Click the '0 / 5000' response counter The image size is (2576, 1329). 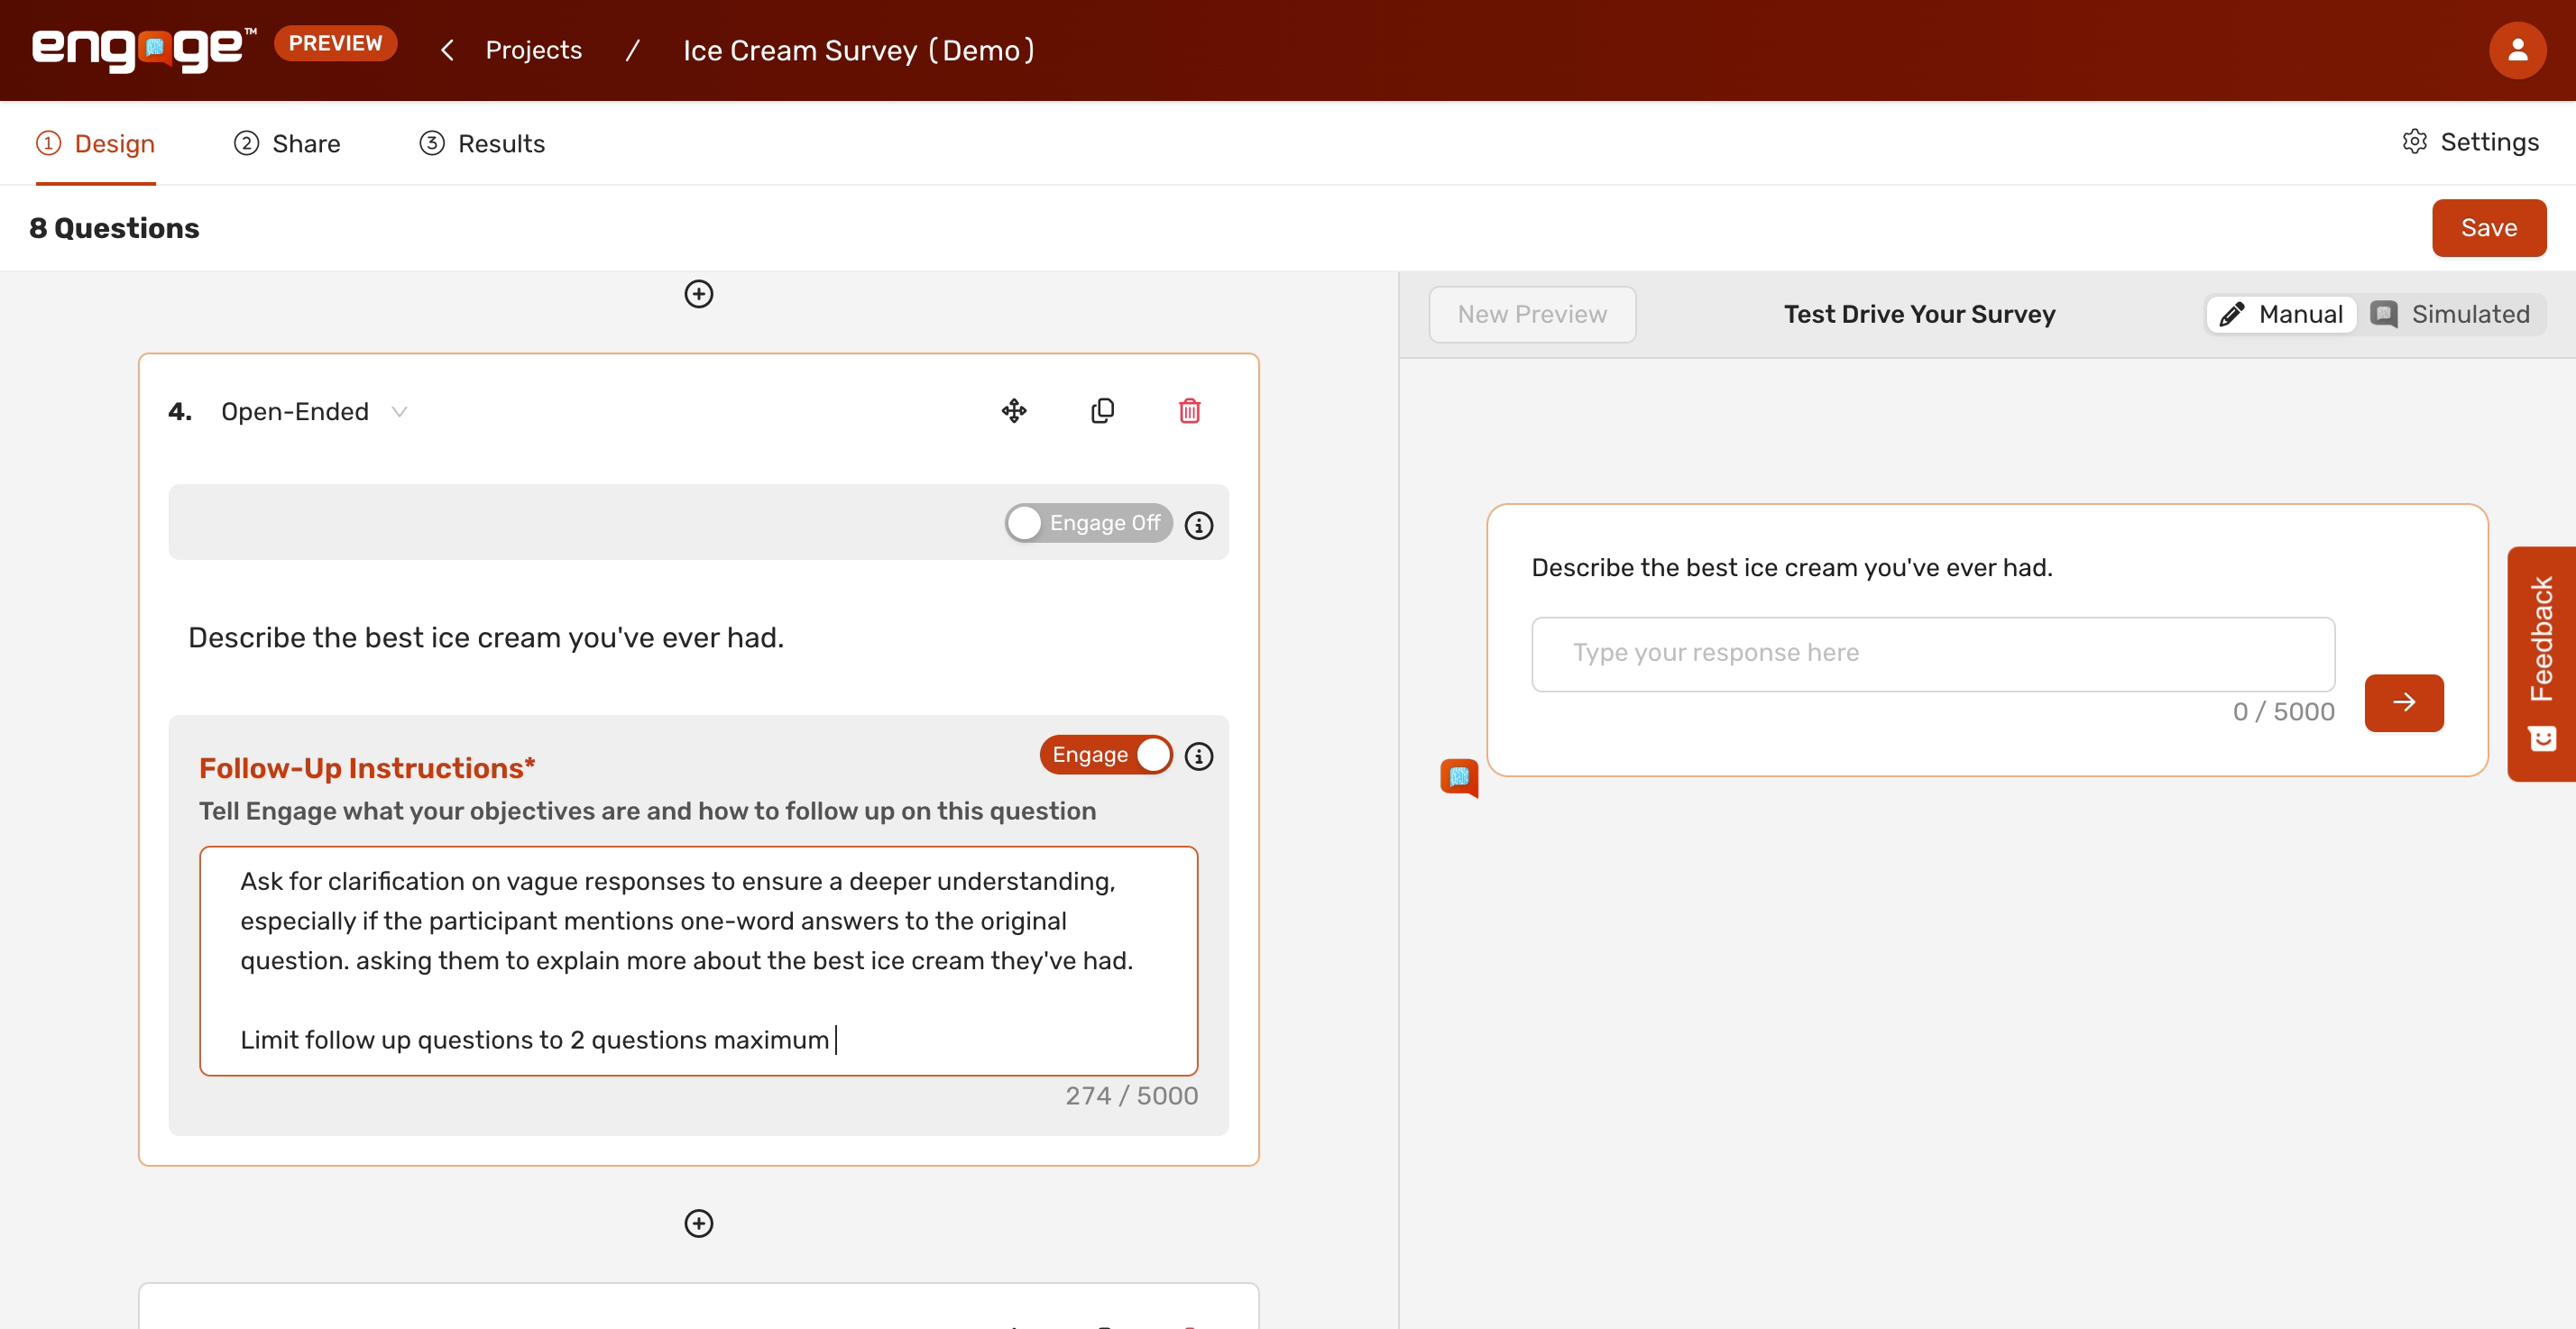[2283, 712]
